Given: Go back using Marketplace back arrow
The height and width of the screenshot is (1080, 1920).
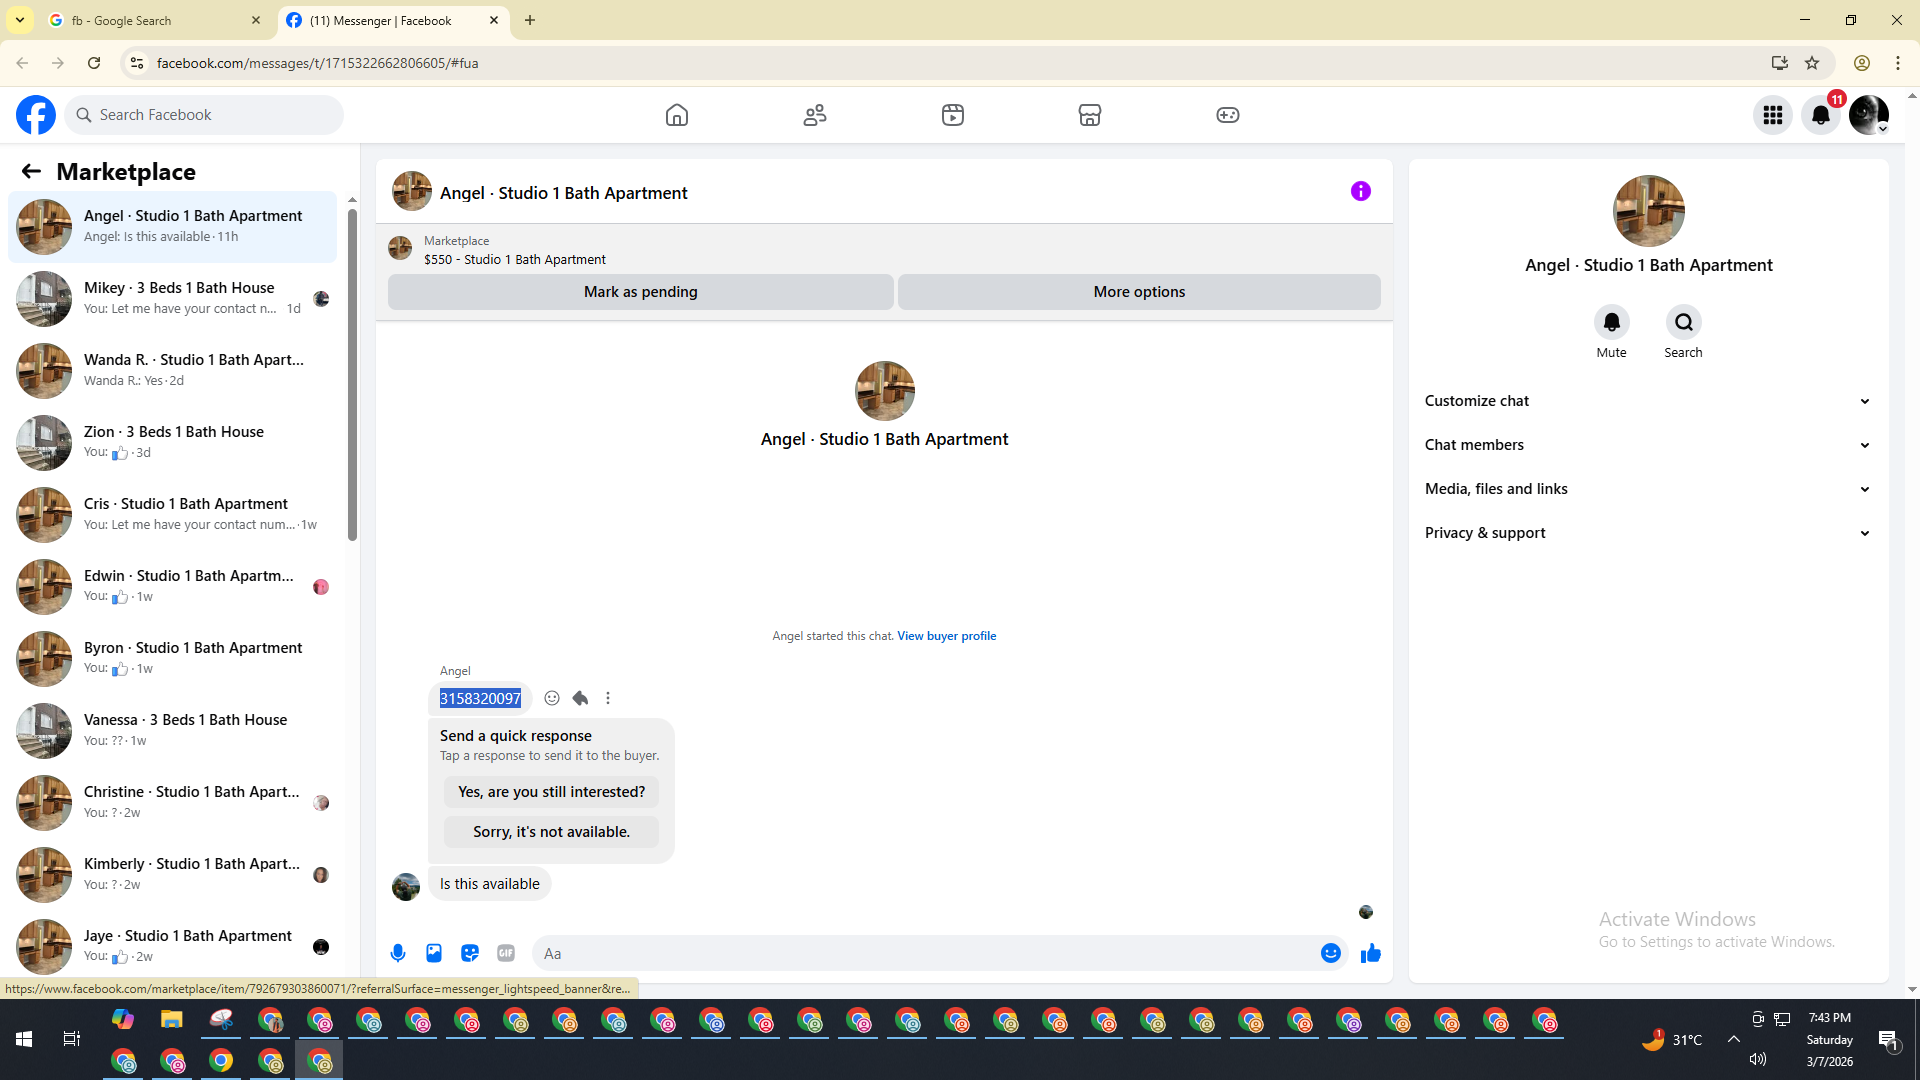Looking at the screenshot, I should 31,171.
